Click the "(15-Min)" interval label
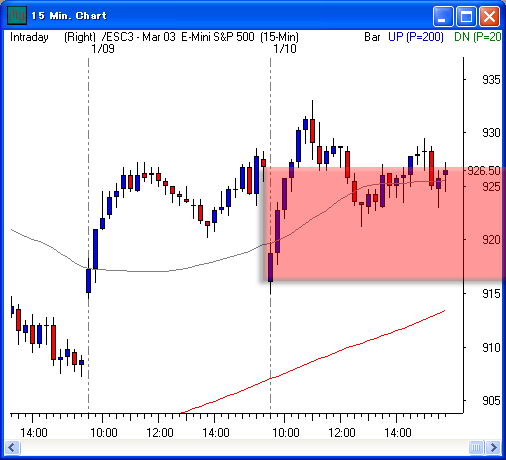Viewport: 506px width, 460px height. pos(279,37)
